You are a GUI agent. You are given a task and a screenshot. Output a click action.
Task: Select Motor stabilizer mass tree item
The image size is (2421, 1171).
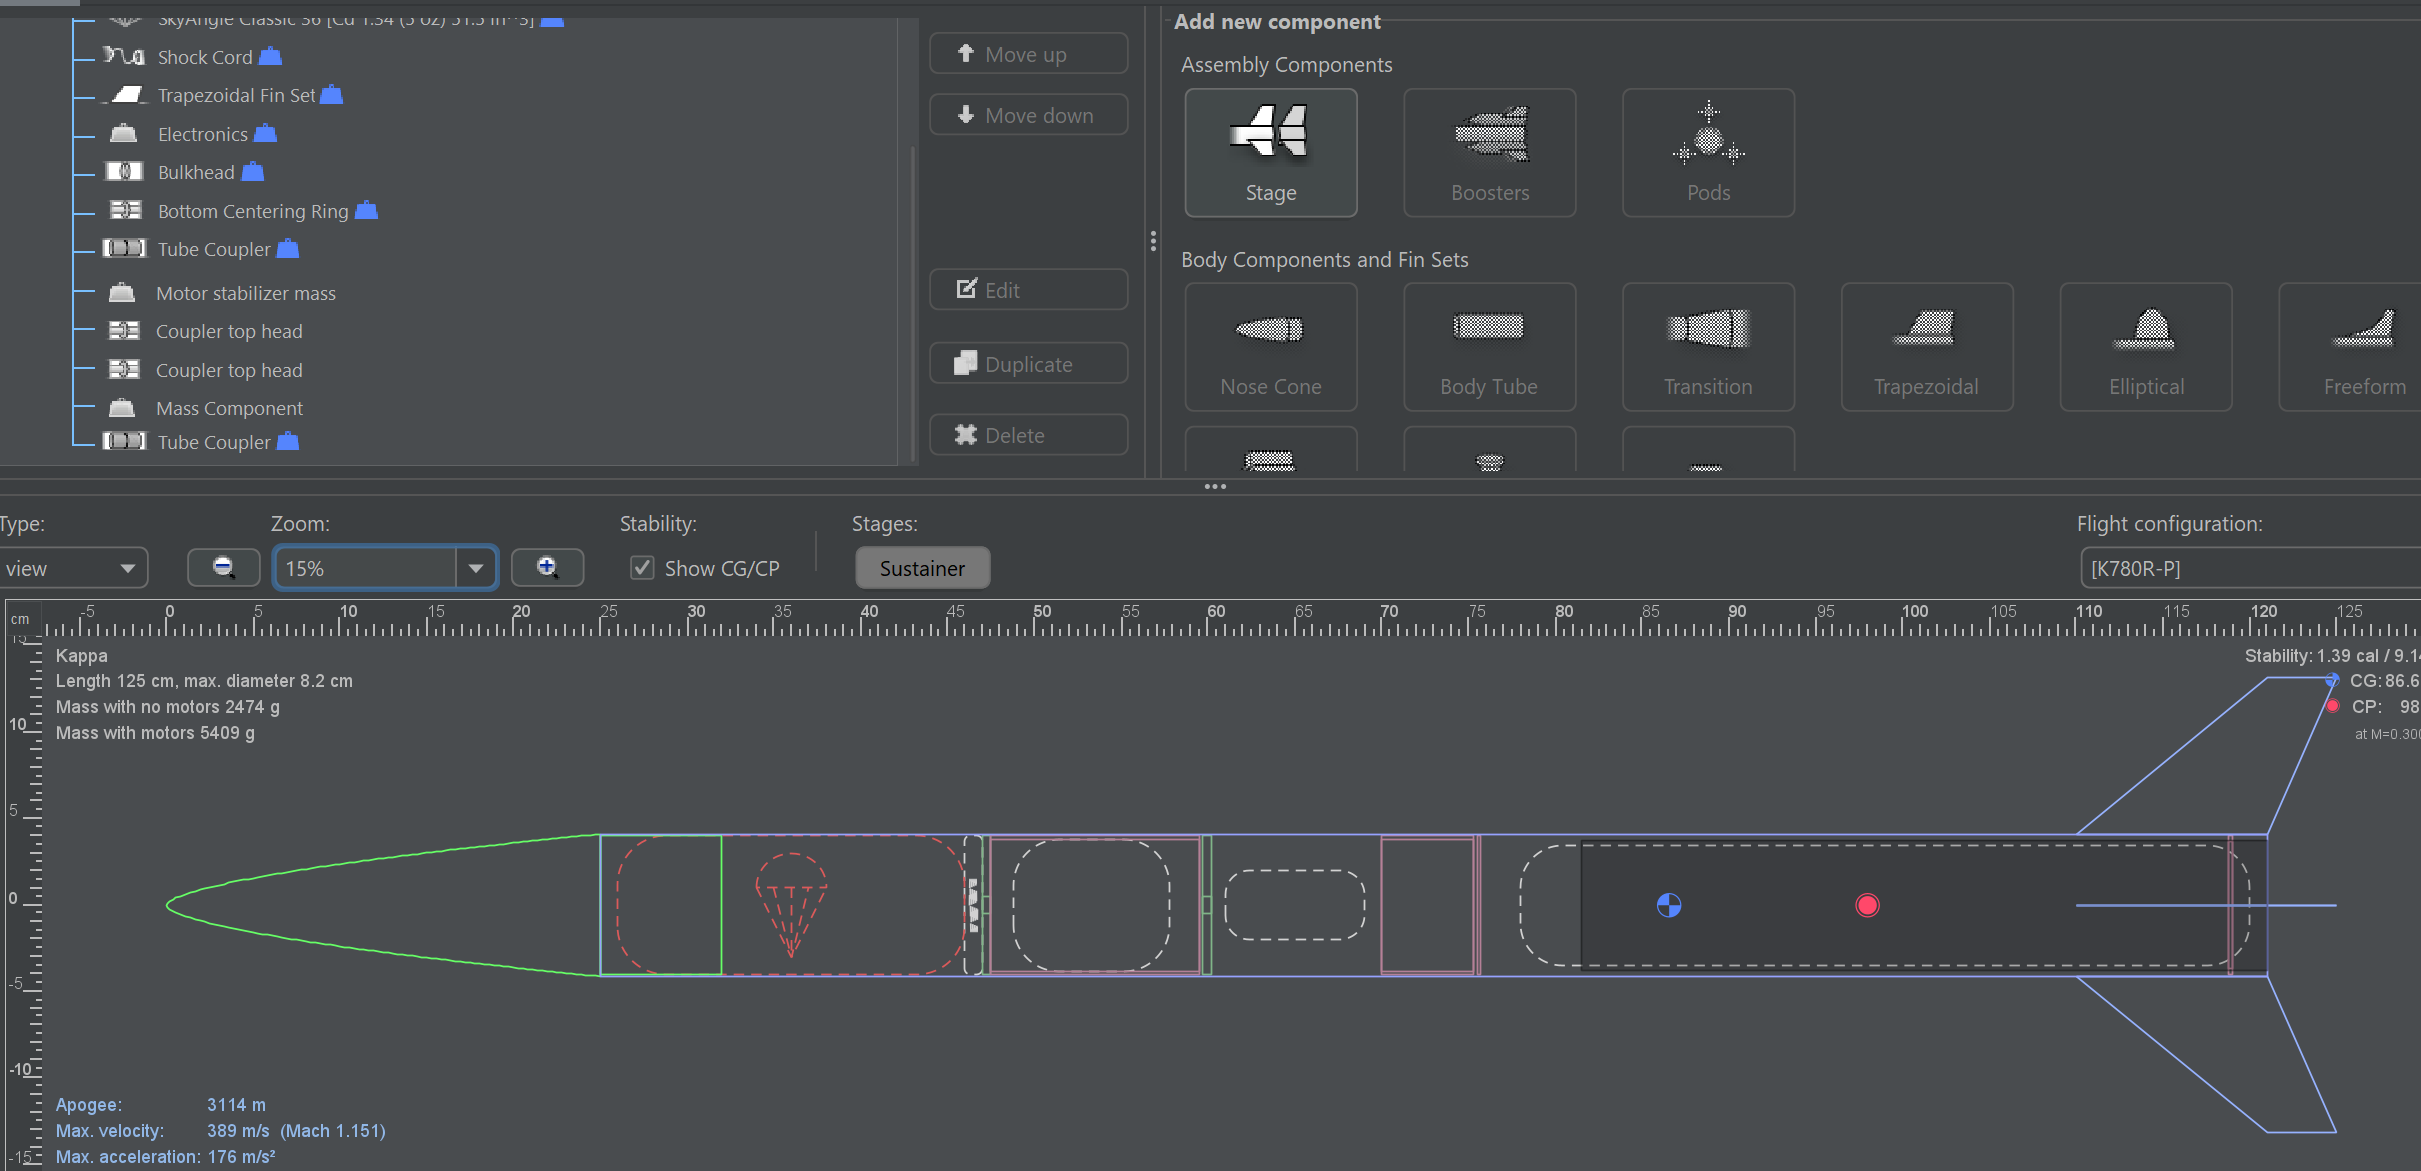pyautogui.click(x=246, y=293)
